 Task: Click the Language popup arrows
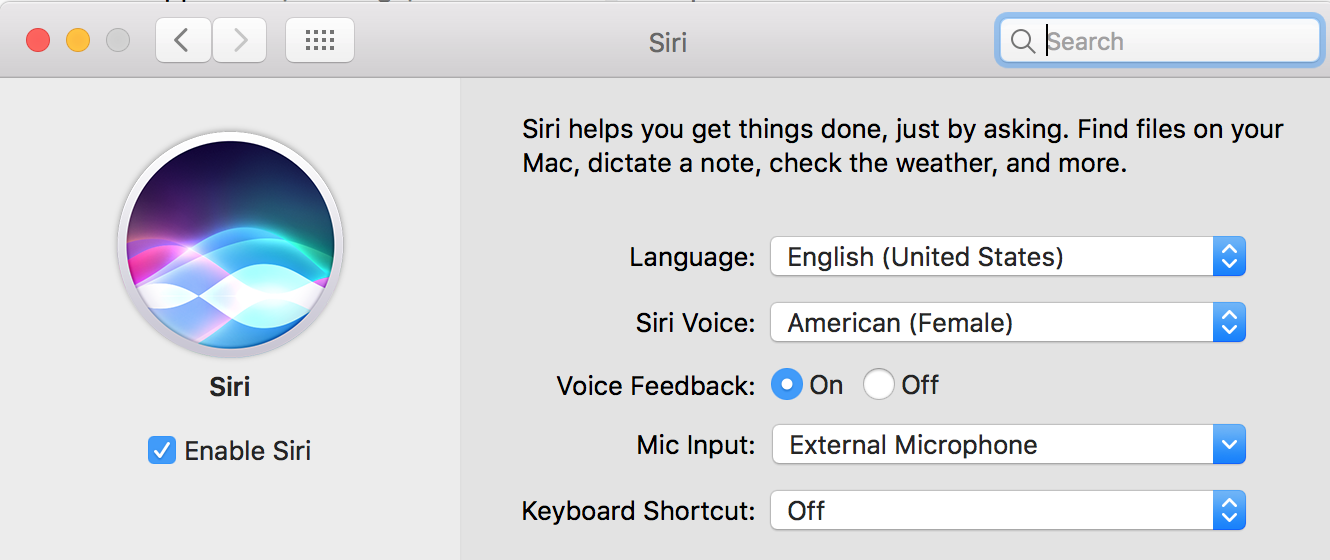[x=1229, y=257]
